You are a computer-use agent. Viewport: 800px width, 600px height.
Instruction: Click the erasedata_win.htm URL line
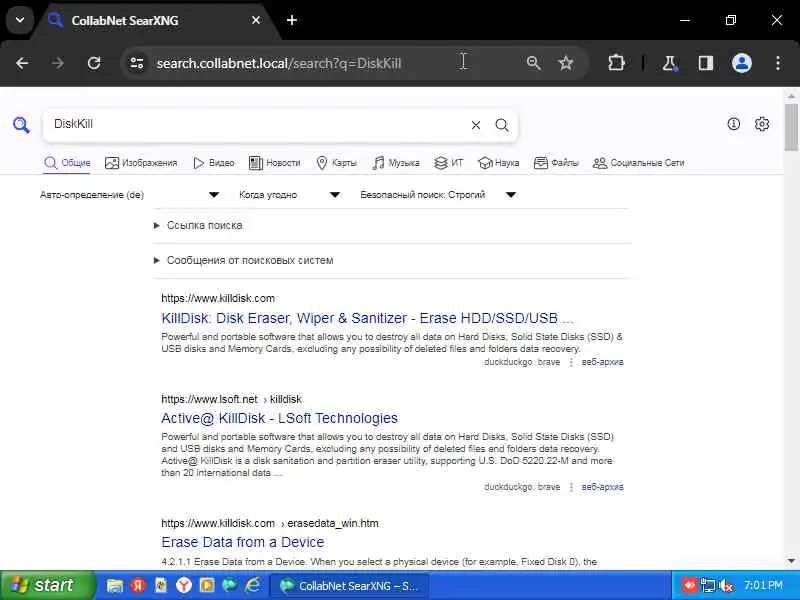click(x=270, y=523)
